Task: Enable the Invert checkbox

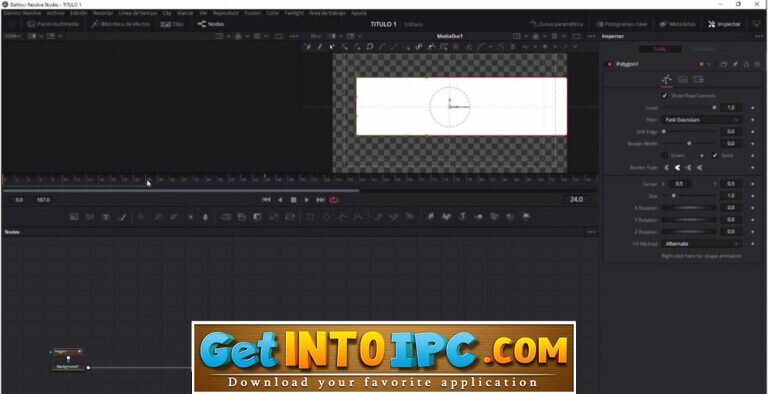Action: click(x=665, y=155)
